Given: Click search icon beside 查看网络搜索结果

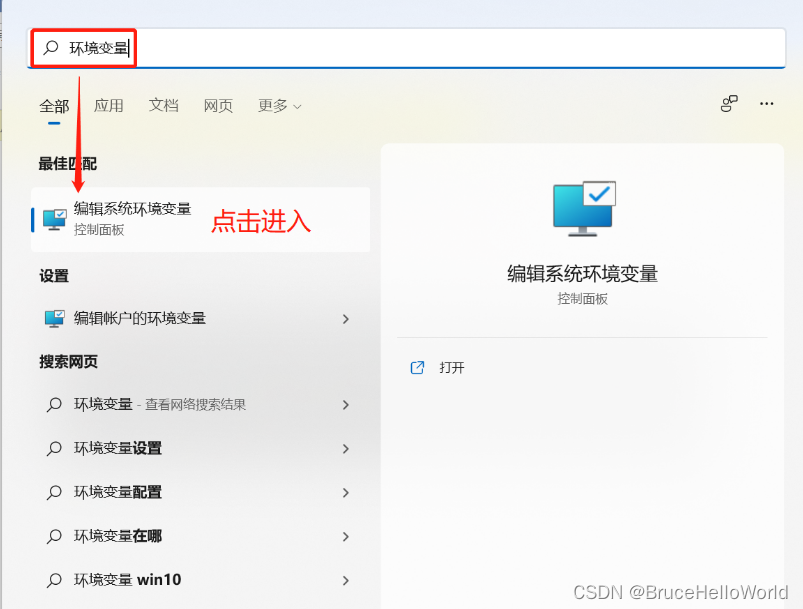Looking at the screenshot, I should (x=54, y=405).
